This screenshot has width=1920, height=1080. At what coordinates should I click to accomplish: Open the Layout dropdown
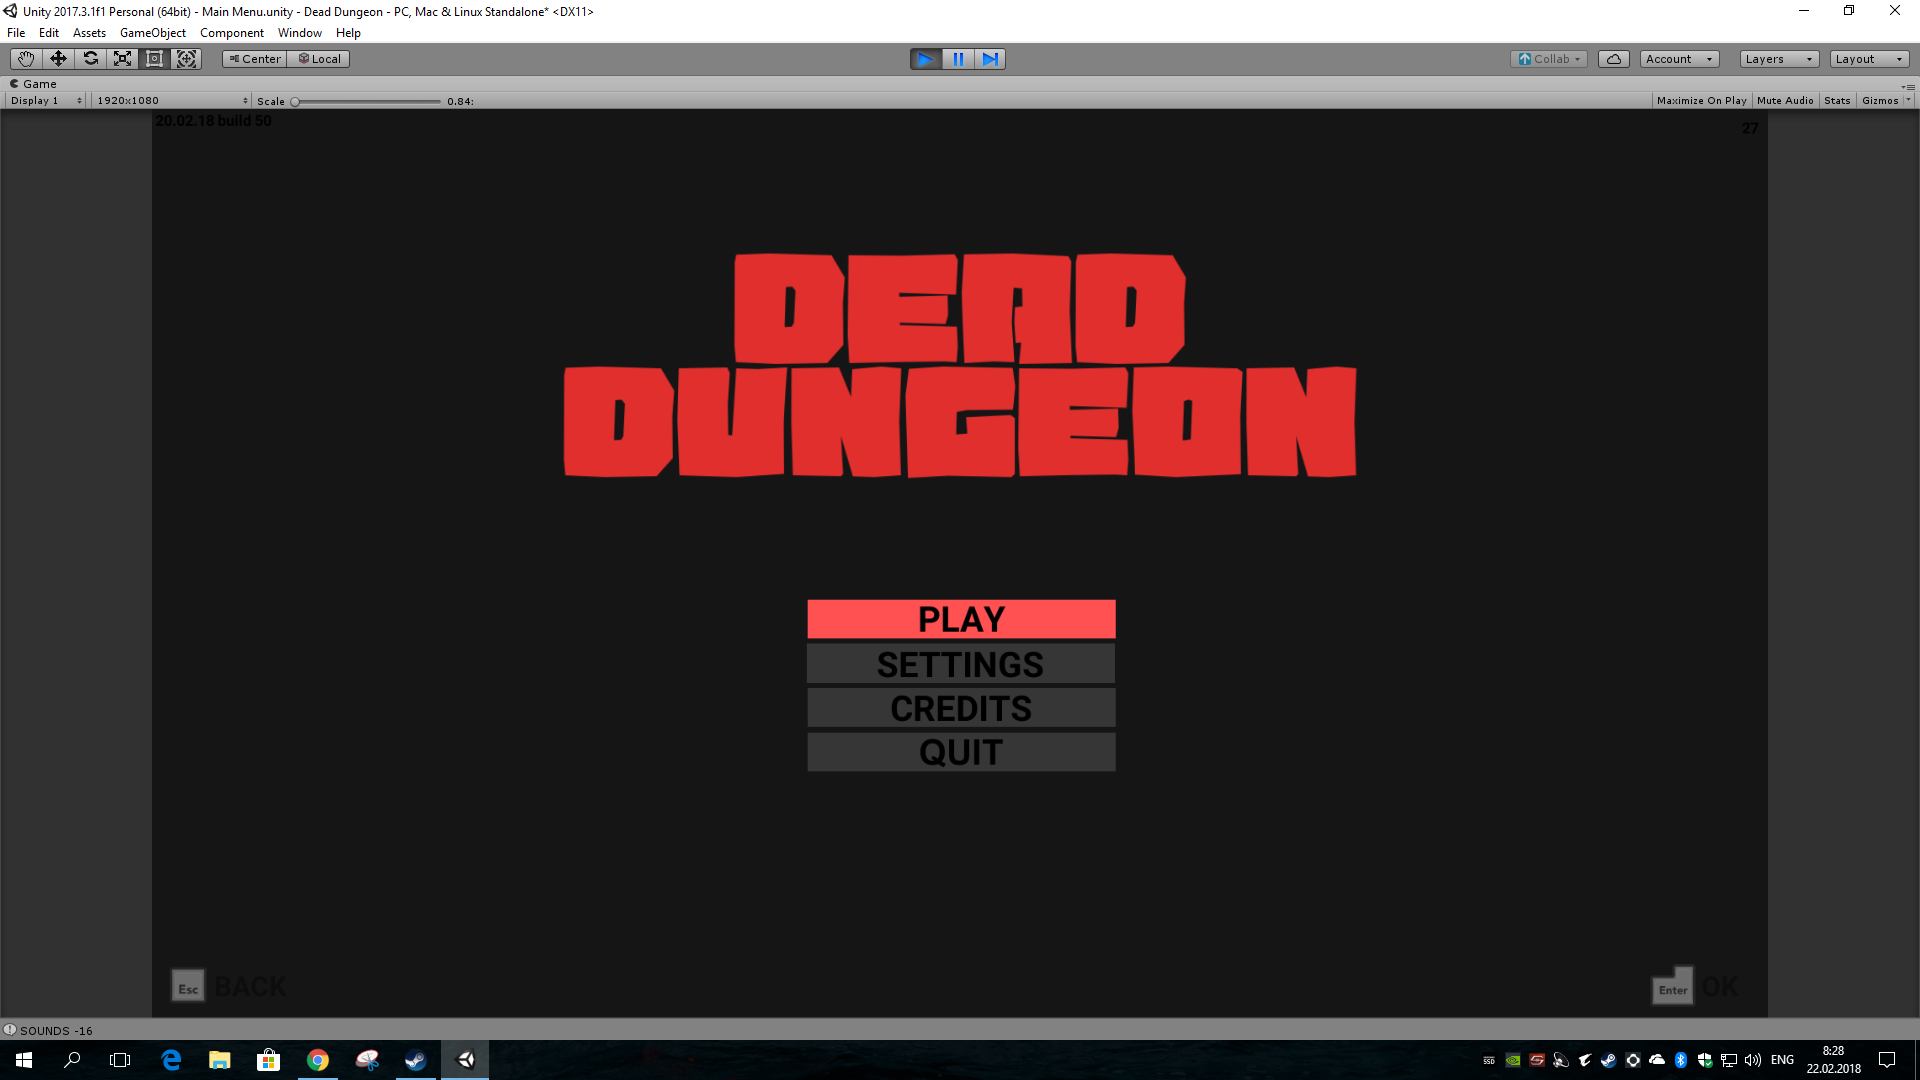(1870, 59)
